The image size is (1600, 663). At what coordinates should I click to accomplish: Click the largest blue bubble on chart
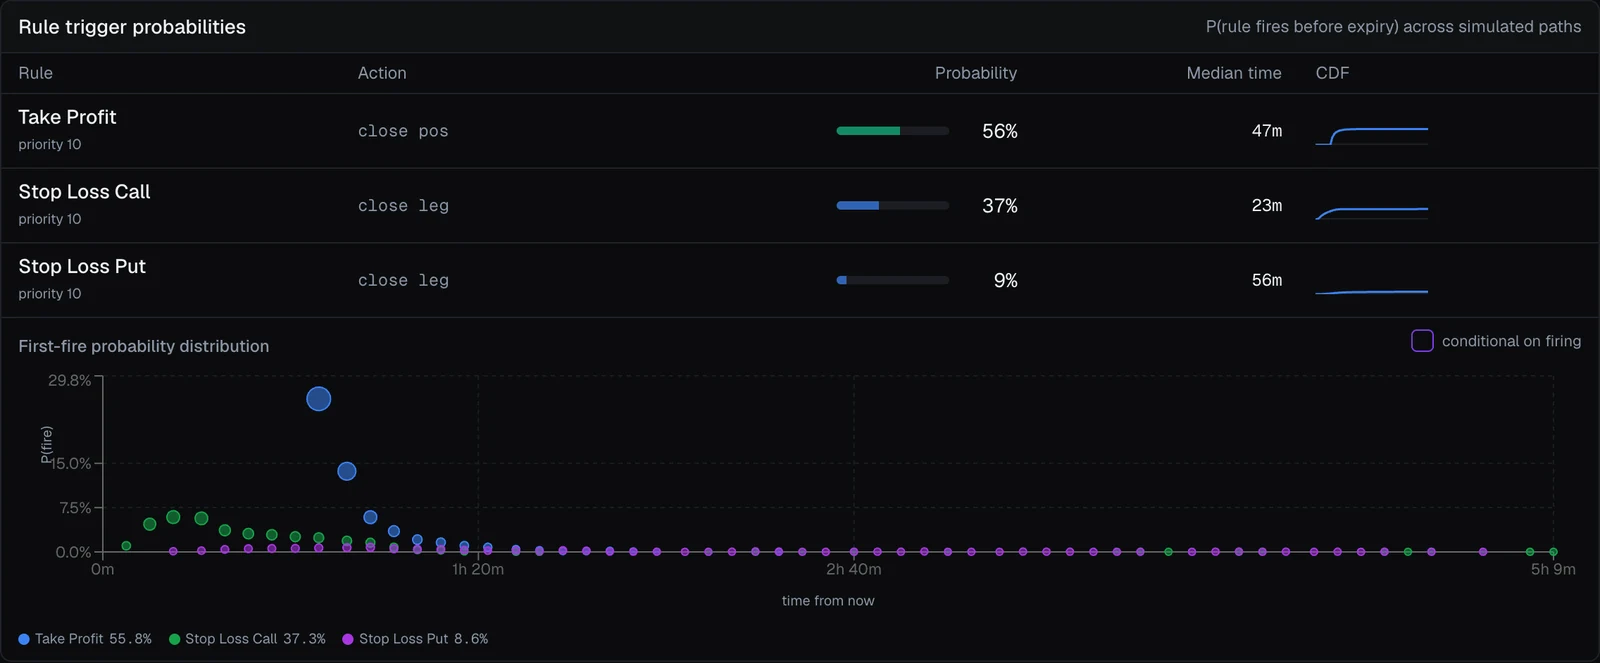pos(319,399)
